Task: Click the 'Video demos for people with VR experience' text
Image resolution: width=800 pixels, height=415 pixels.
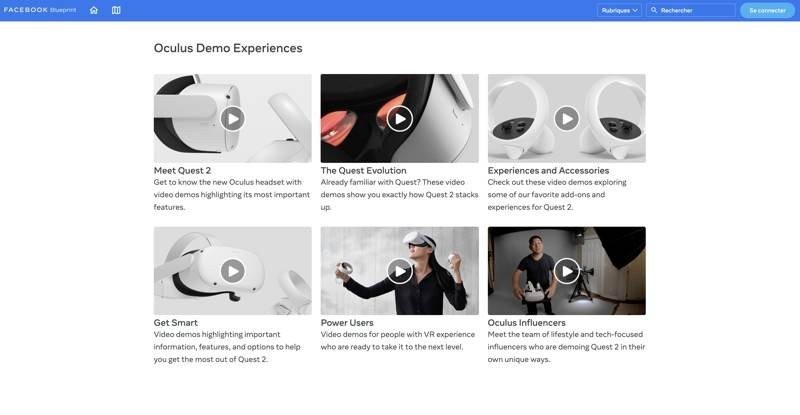Action: [397, 340]
